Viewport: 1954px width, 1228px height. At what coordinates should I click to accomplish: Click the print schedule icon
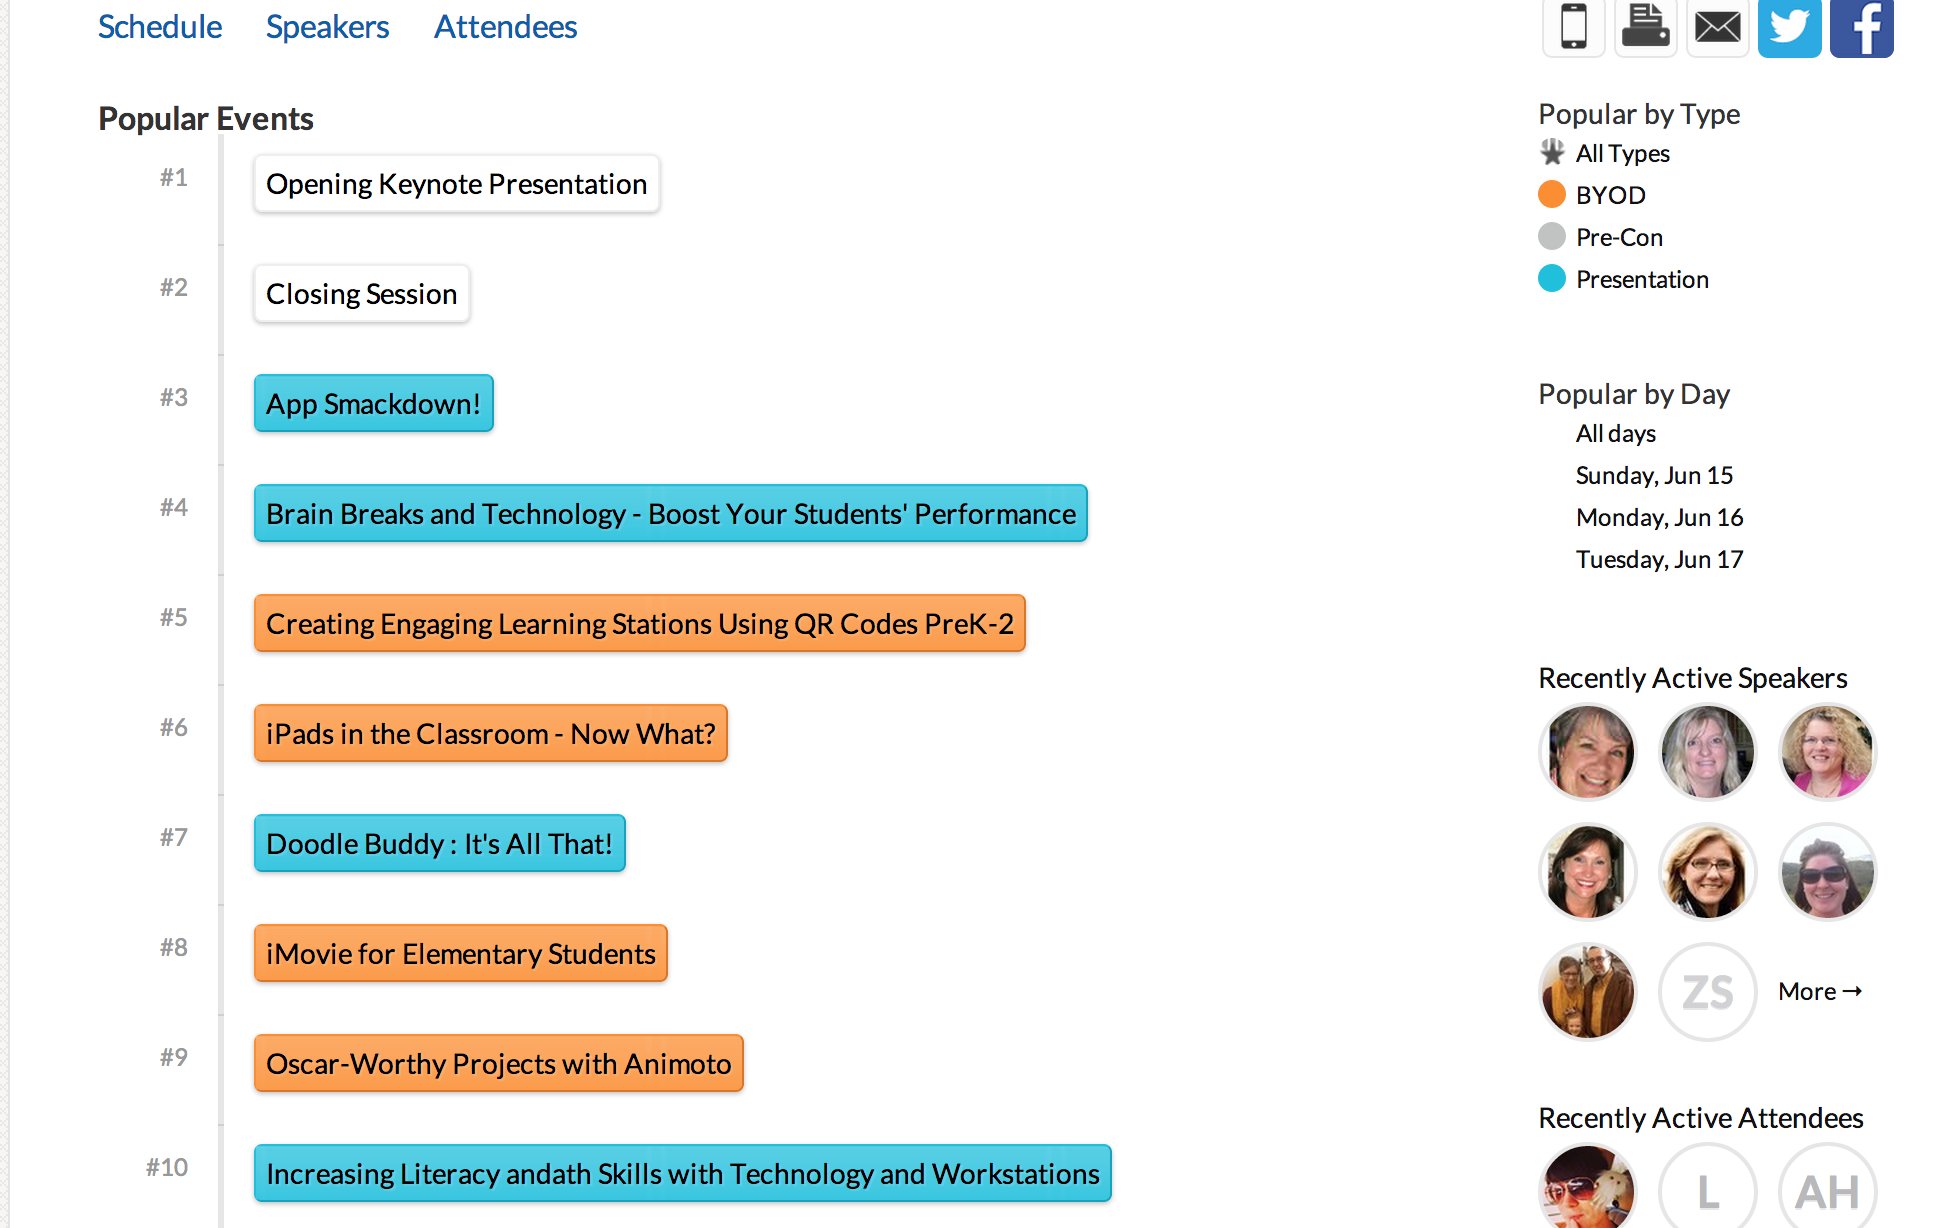1646,27
